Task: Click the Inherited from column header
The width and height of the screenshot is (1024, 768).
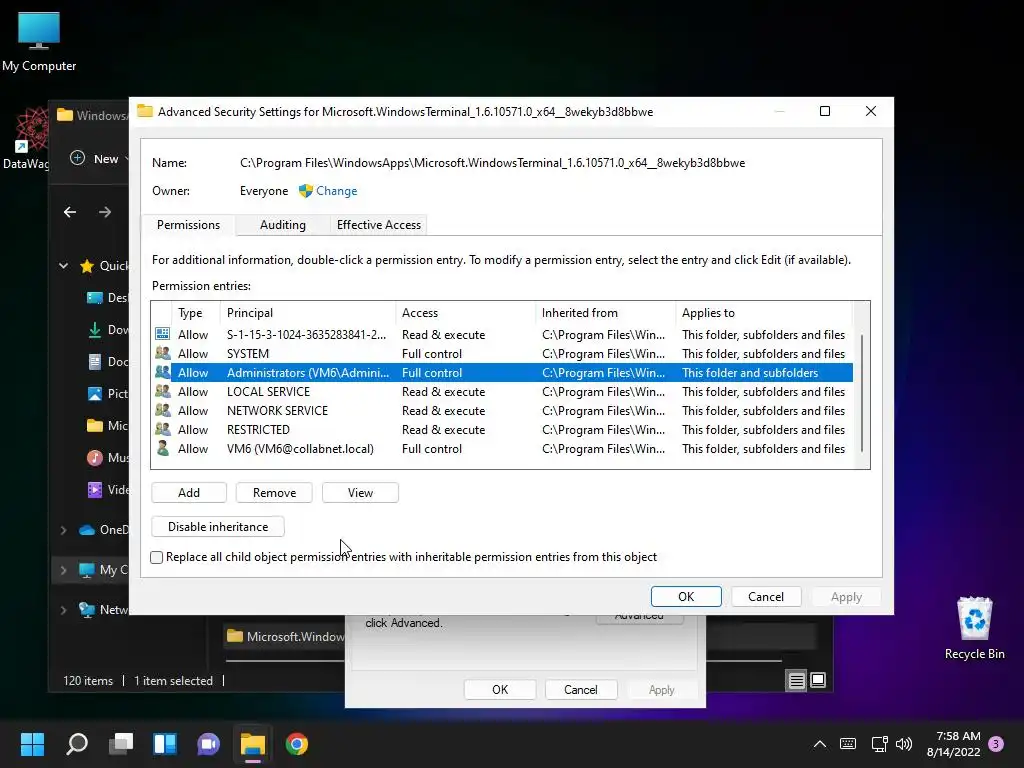Action: tap(605, 313)
